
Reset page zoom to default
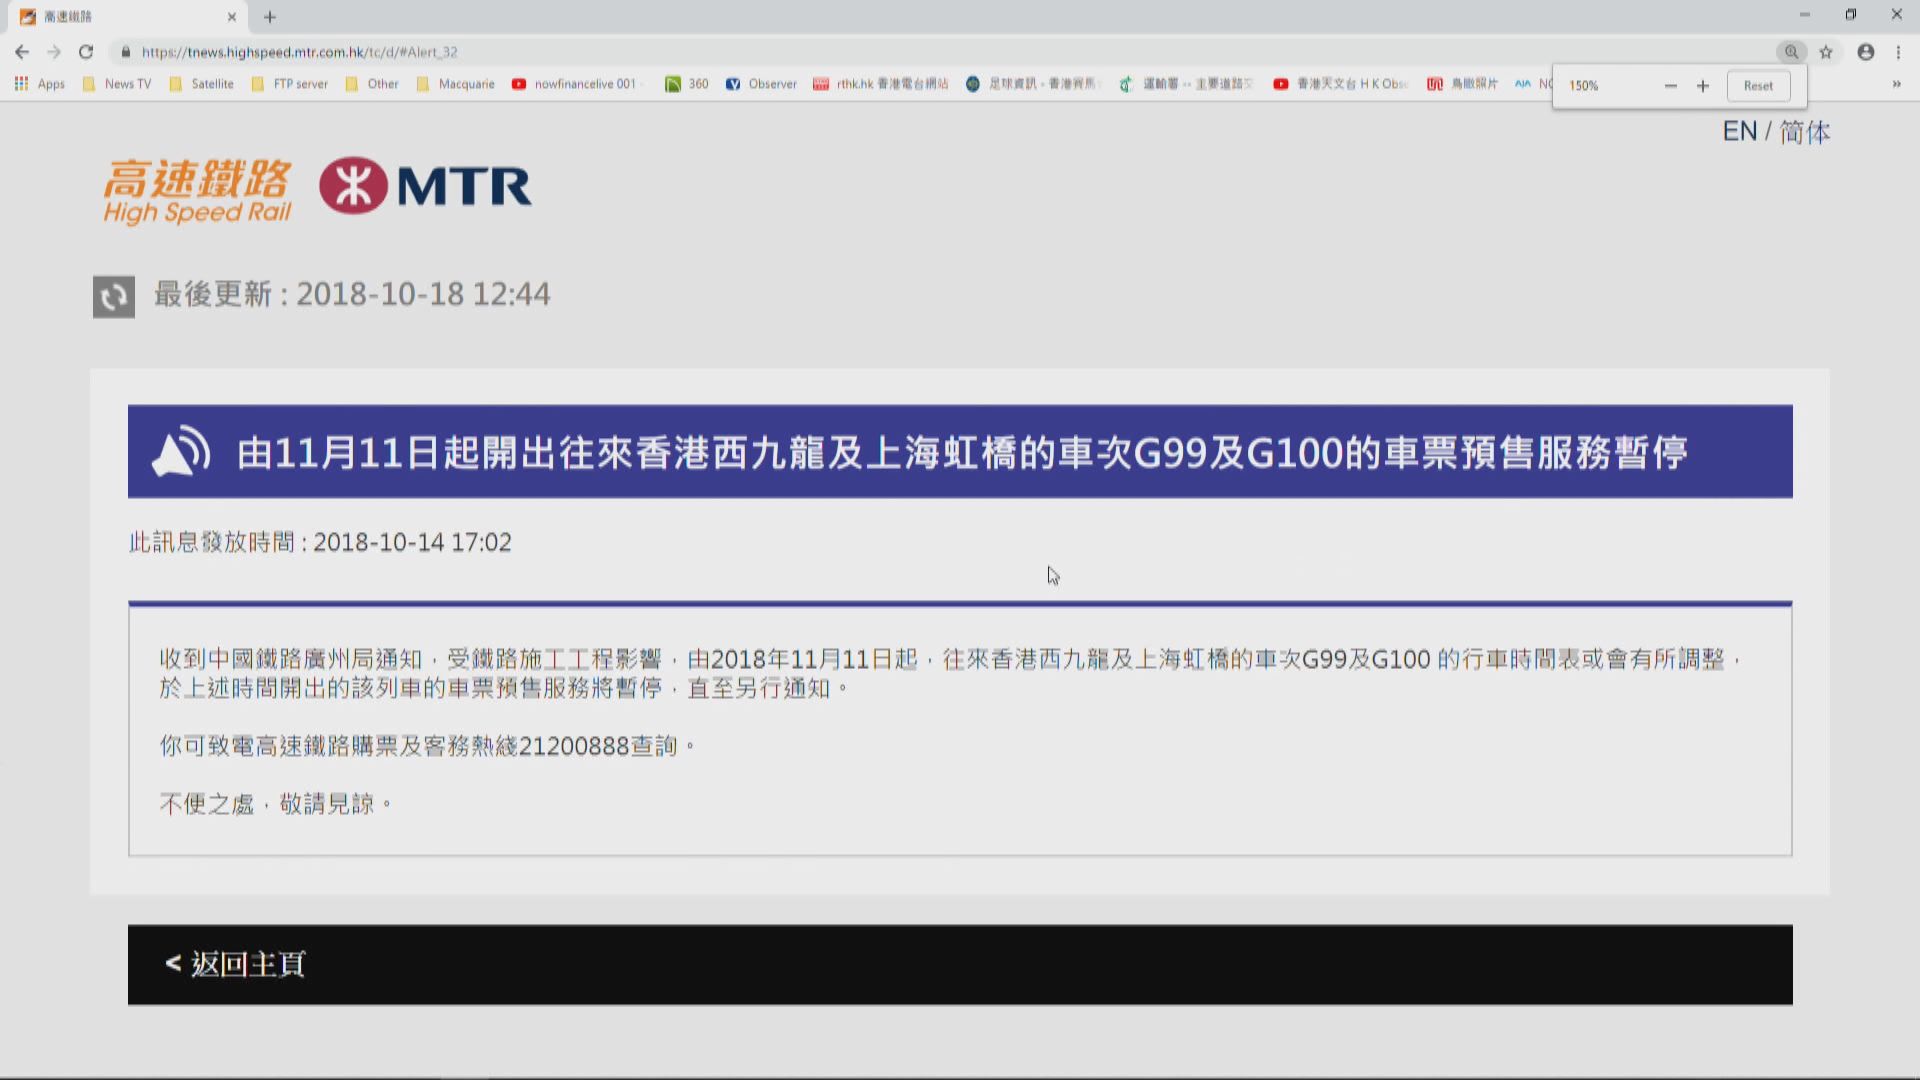1759,85
